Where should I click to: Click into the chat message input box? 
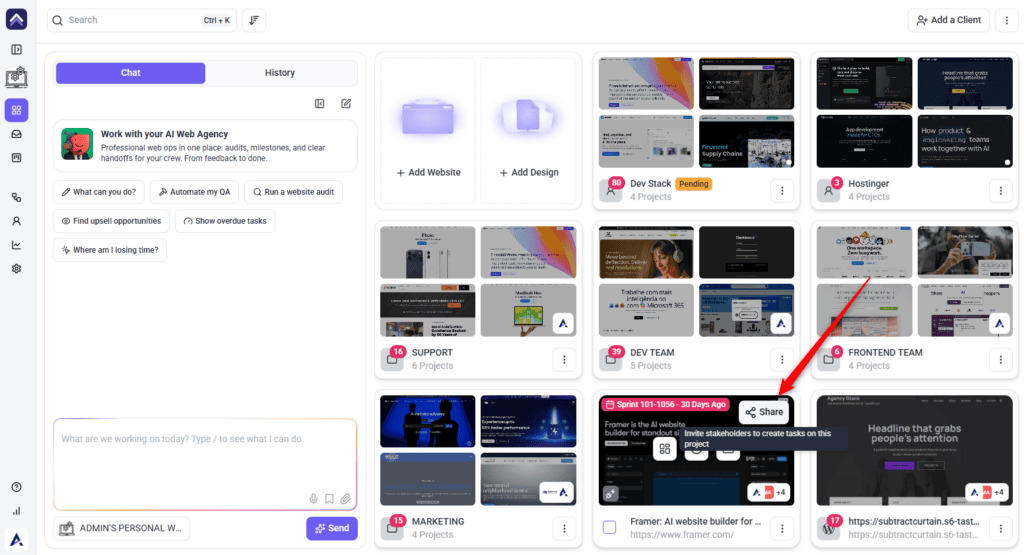pos(205,464)
